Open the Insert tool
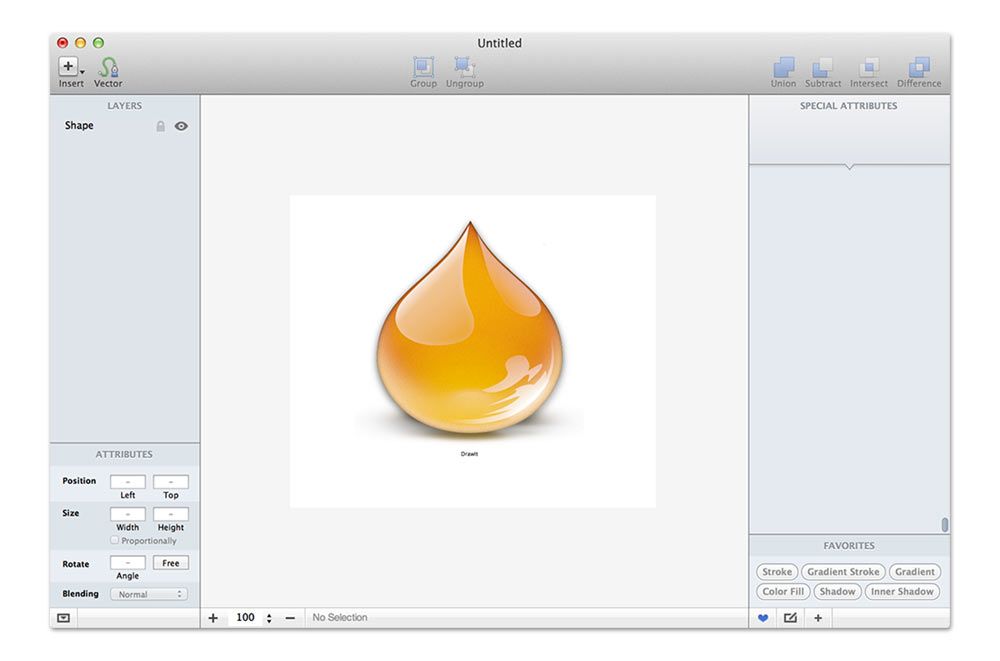 tap(68, 66)
